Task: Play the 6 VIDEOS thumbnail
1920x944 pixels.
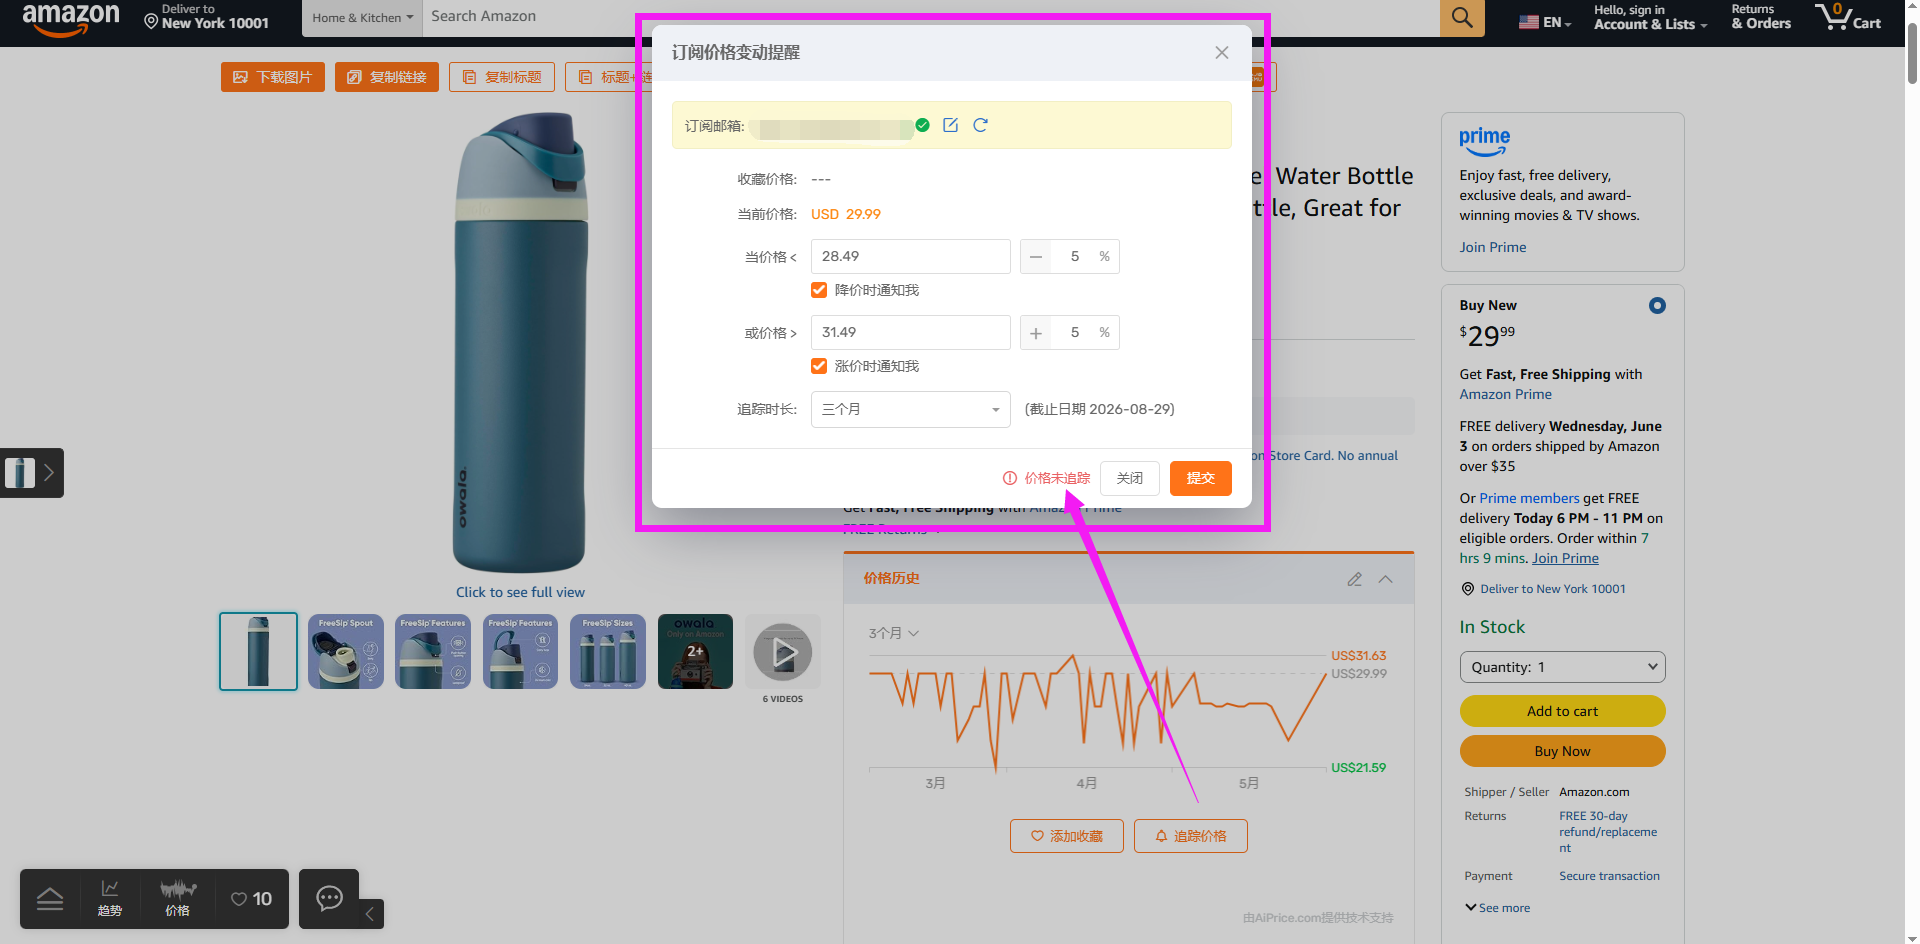Action: 783,652
